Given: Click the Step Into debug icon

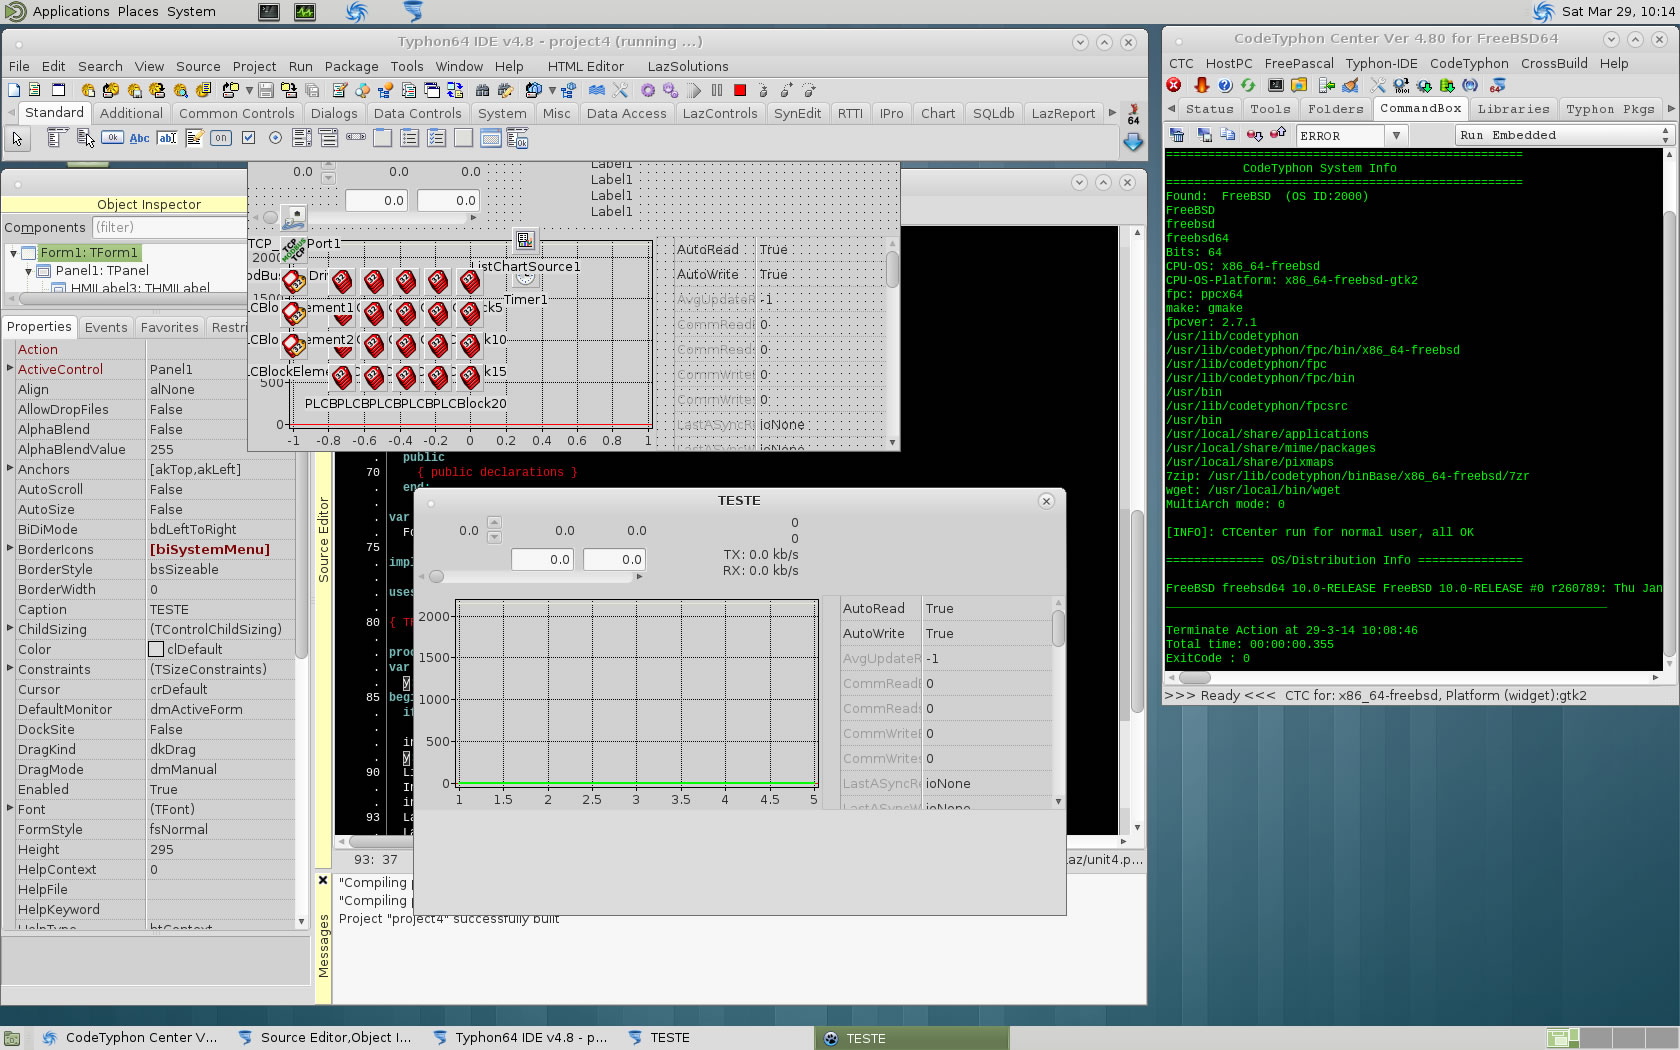Looking at the screenshot, I should coord(763,90).
